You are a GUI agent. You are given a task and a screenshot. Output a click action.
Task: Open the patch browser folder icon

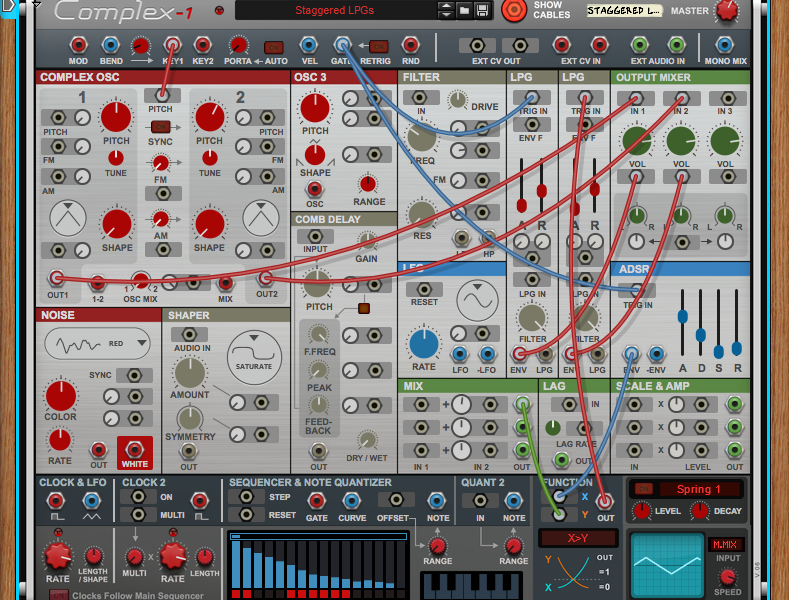pyautogui.click(x=464, y=11)
